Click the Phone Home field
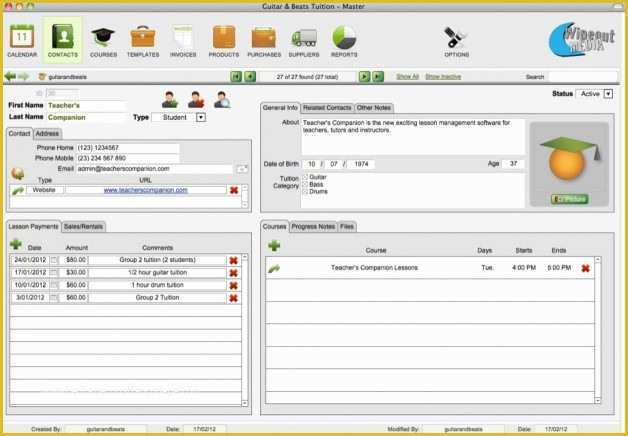 [x=127, y=148]
